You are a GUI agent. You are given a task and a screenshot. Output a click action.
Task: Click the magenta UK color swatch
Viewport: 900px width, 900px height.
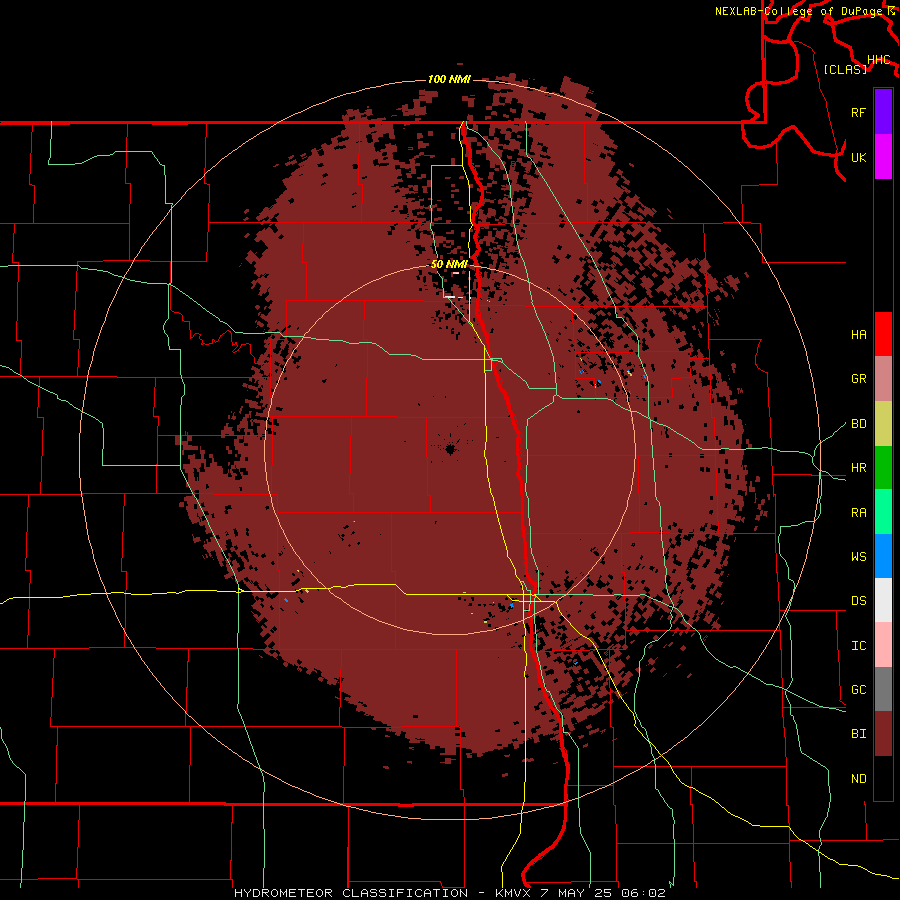tap(883, 157)
